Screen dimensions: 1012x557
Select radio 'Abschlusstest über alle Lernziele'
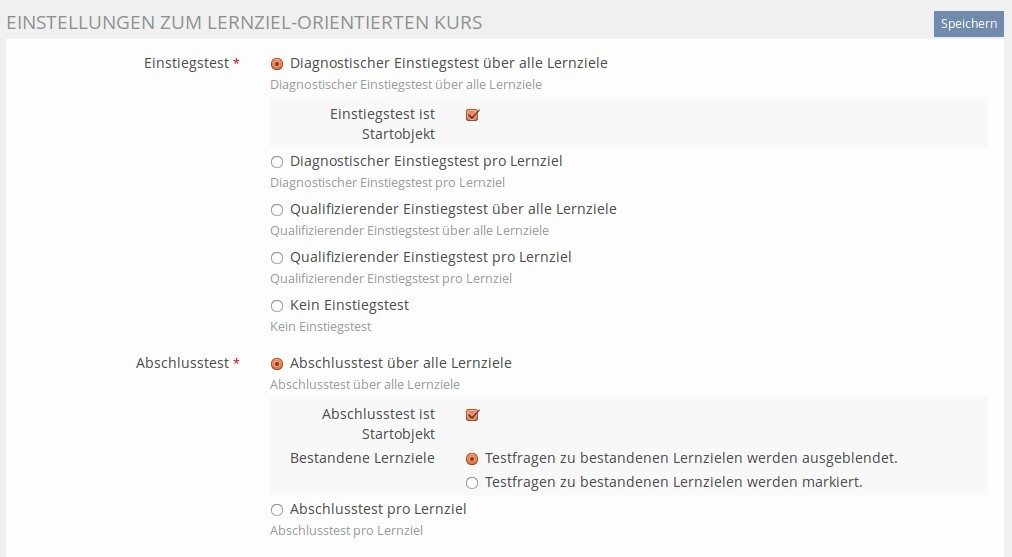(277, 364)
